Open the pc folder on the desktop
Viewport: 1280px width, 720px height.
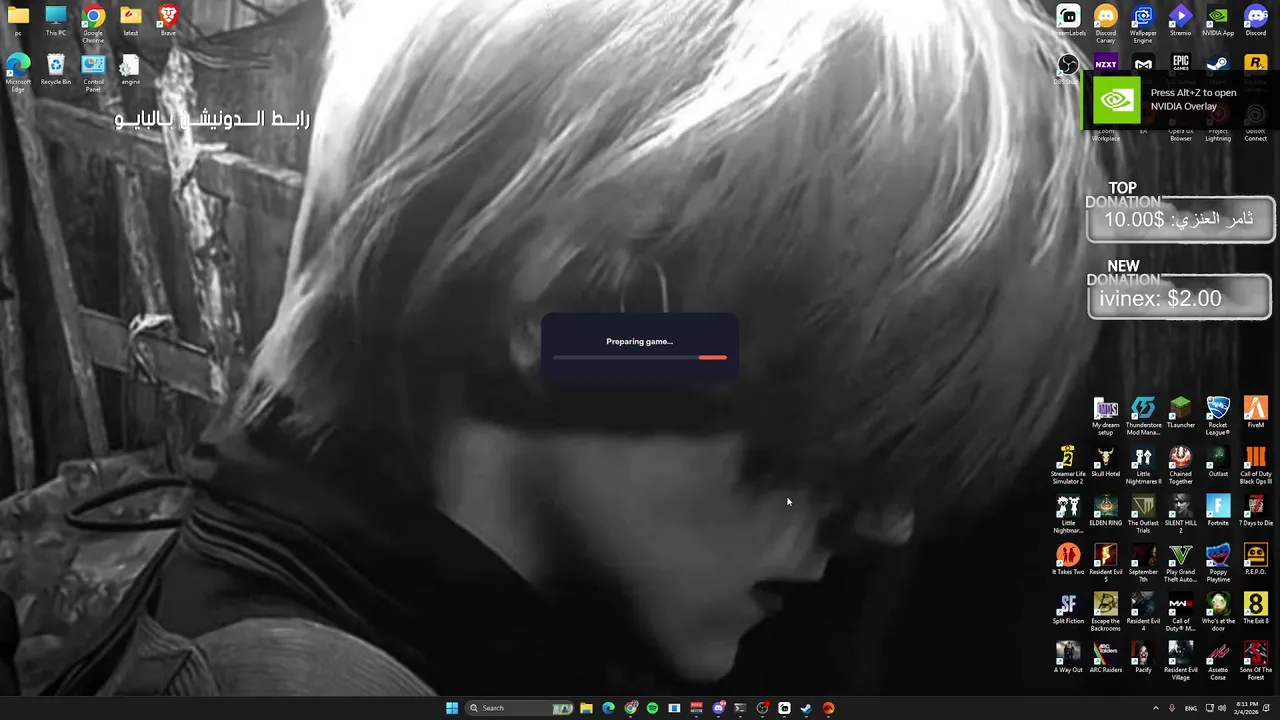click(x=18, y=20)
